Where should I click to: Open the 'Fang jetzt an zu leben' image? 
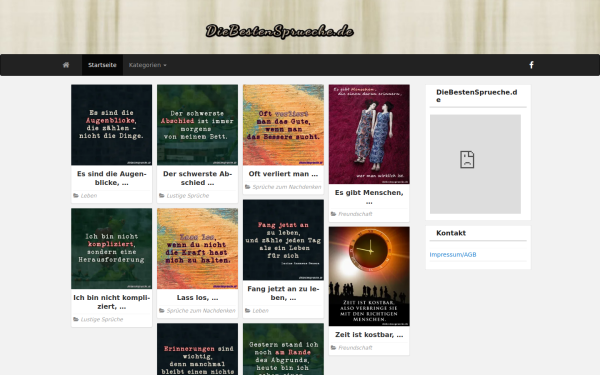pyautogui.click(x=283, y=240)
